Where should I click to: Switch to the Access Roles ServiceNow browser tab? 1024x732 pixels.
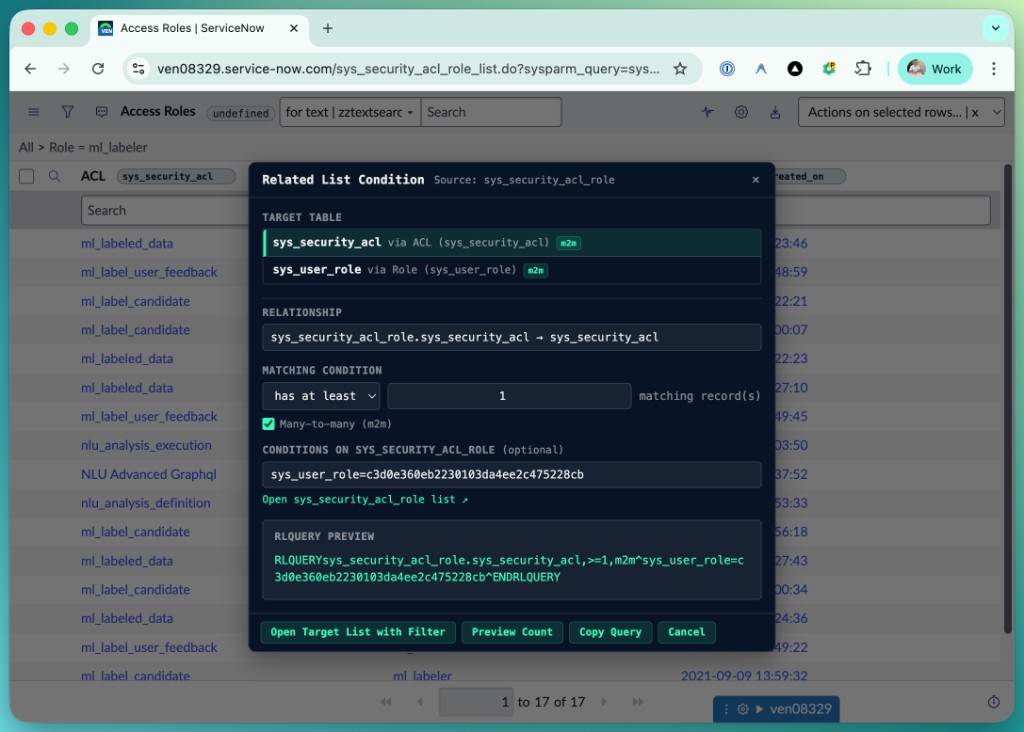click(190, 28)
